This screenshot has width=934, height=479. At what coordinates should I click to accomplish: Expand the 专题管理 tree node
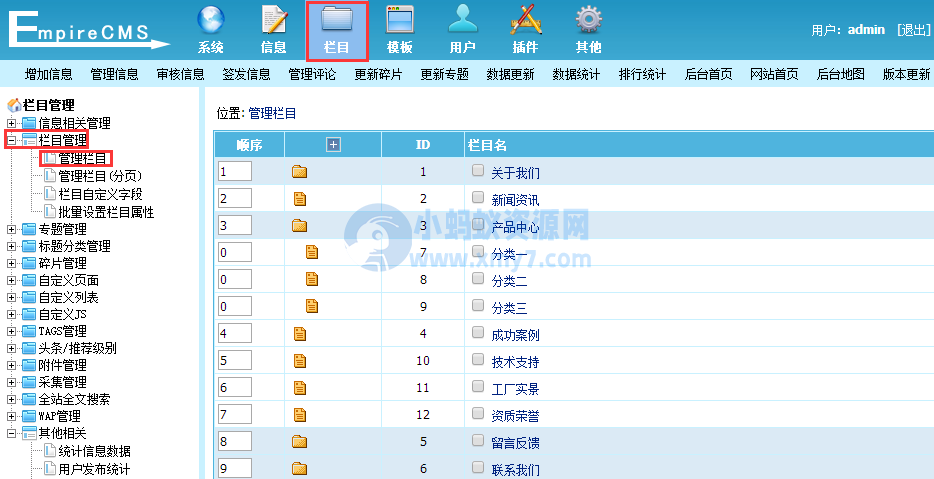click(x=11, y=229)
